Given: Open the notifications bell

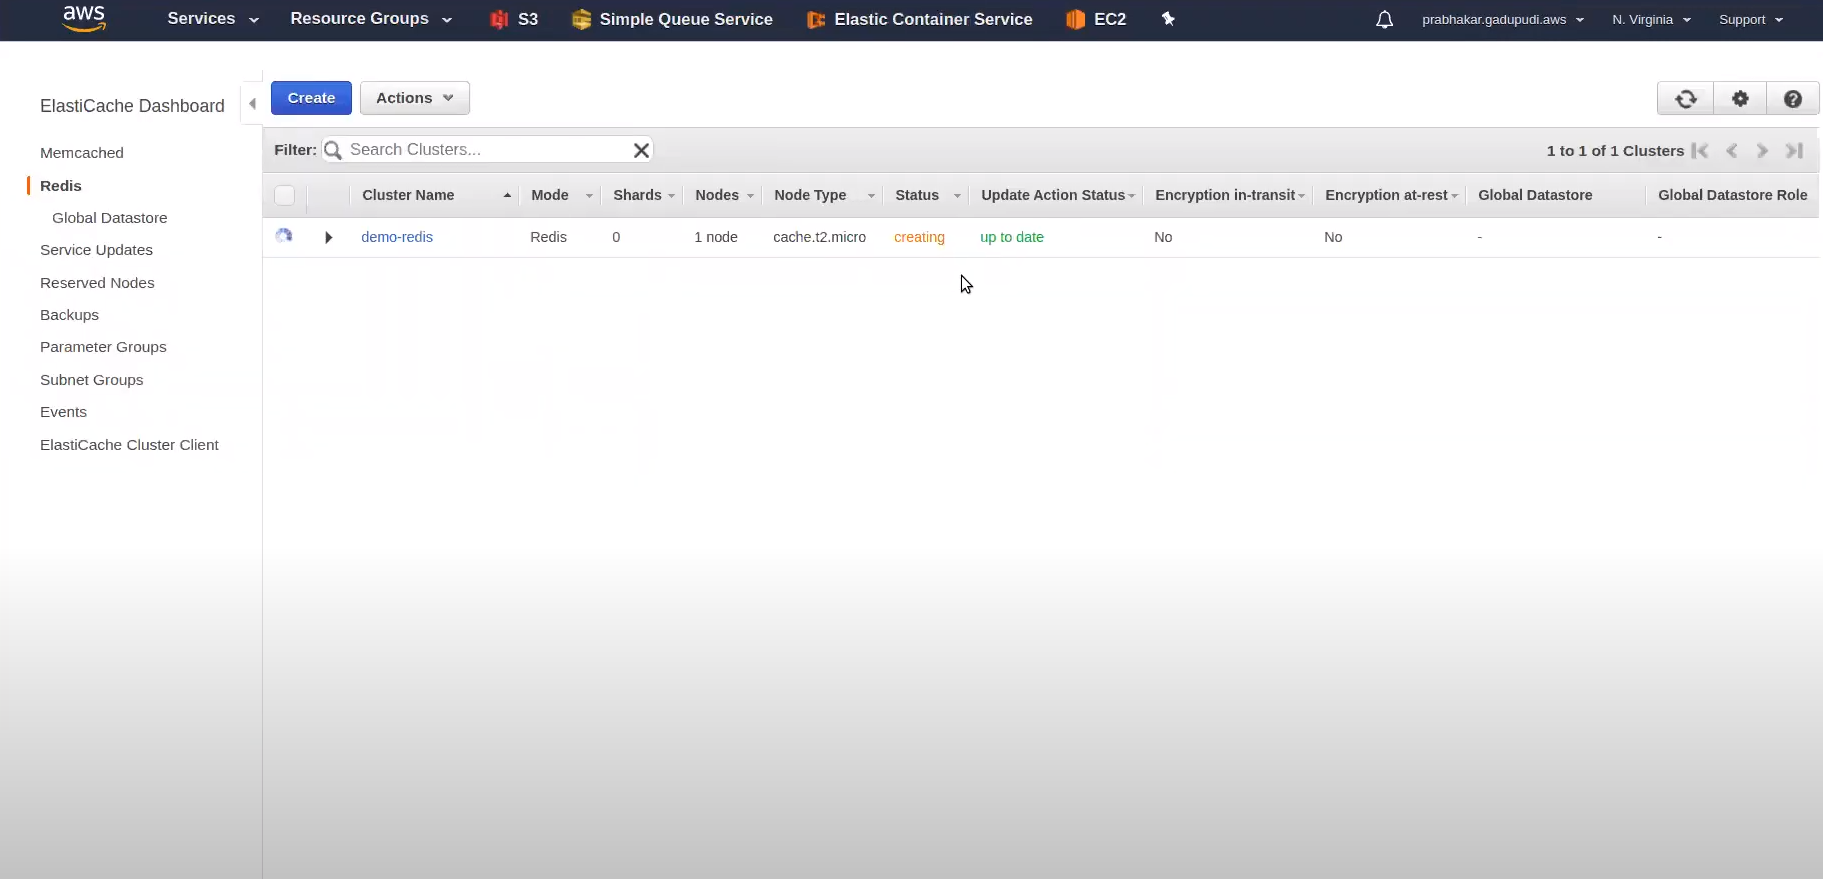Looking at the screenshot, I should point(1384,19).
